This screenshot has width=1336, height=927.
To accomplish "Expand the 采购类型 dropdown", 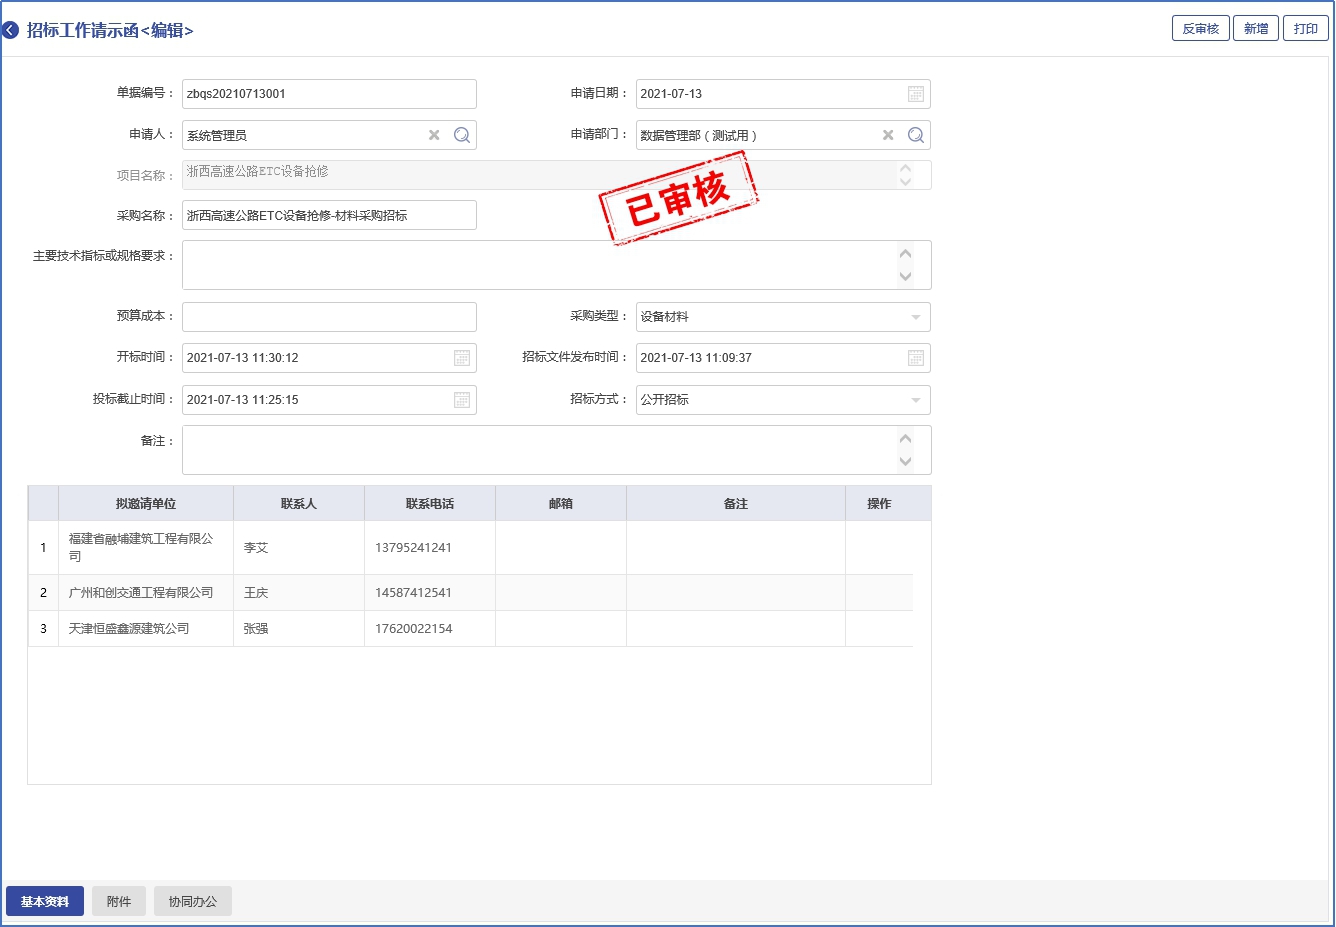I will [915, 317].
